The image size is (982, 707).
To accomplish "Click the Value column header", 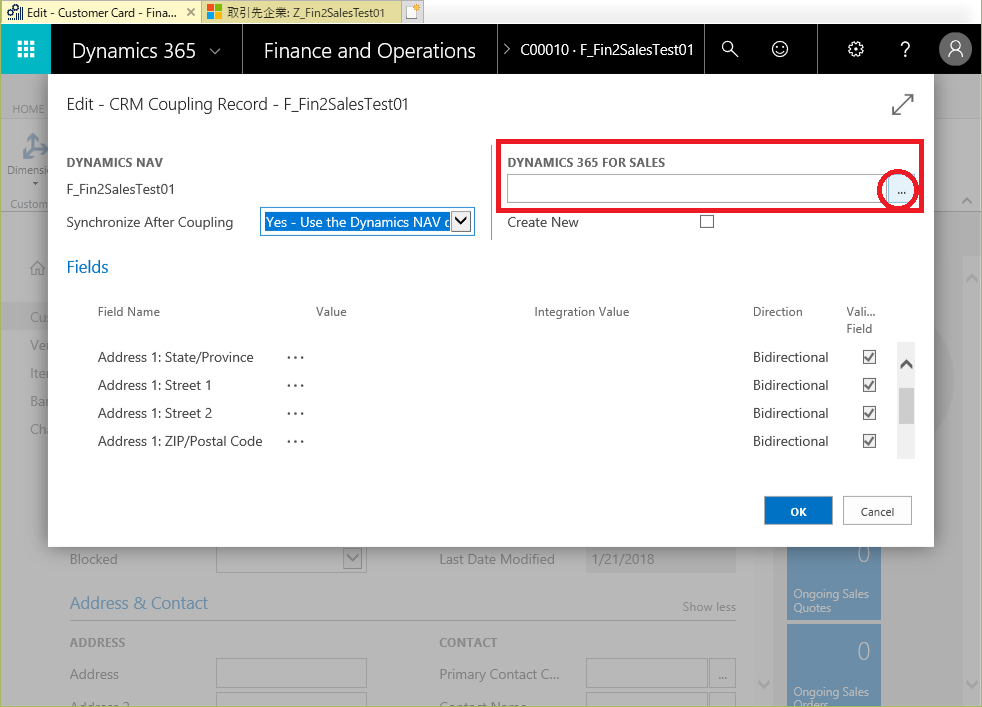I will coord(331,312).
